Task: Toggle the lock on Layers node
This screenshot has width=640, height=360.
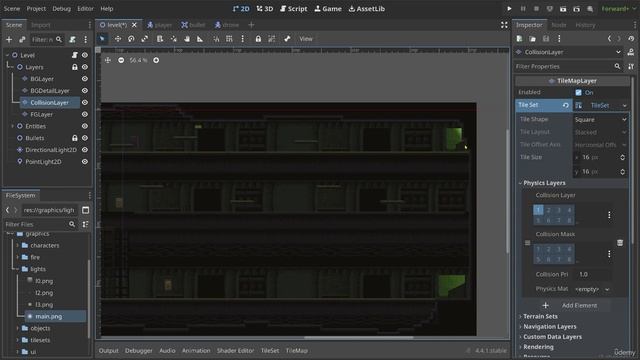Action: [x=75, y=67]
